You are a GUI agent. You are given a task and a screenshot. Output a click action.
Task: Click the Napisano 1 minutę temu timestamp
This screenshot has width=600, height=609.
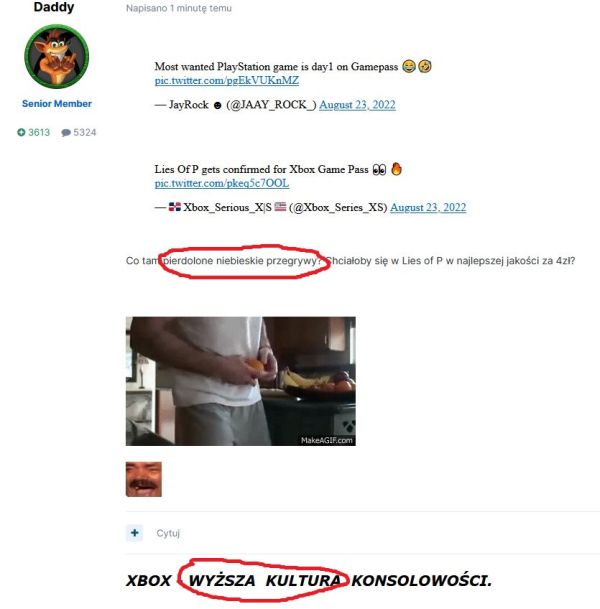click(179, 8)
